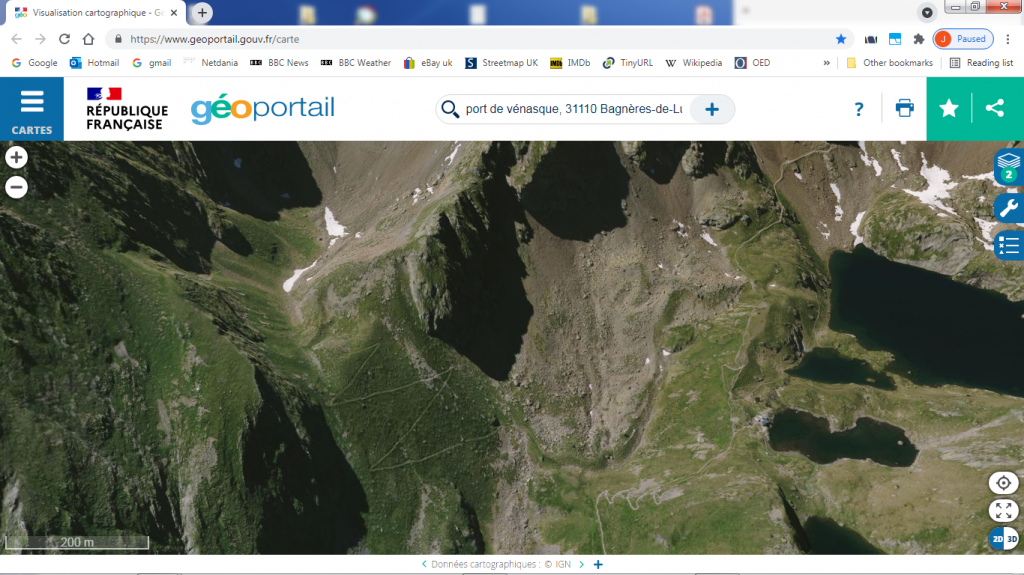Center the map on my location
The image size is (1024, 575).
(x=1003, y=483)
